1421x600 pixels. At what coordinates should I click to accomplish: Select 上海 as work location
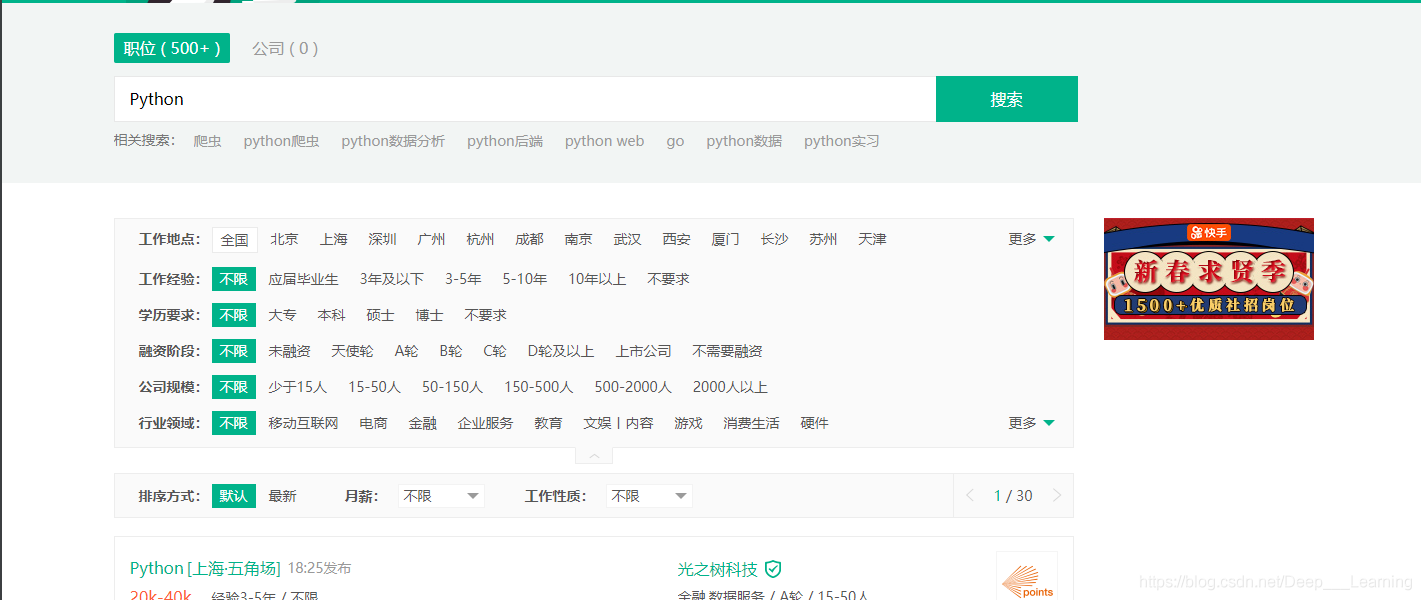[334, 239]
